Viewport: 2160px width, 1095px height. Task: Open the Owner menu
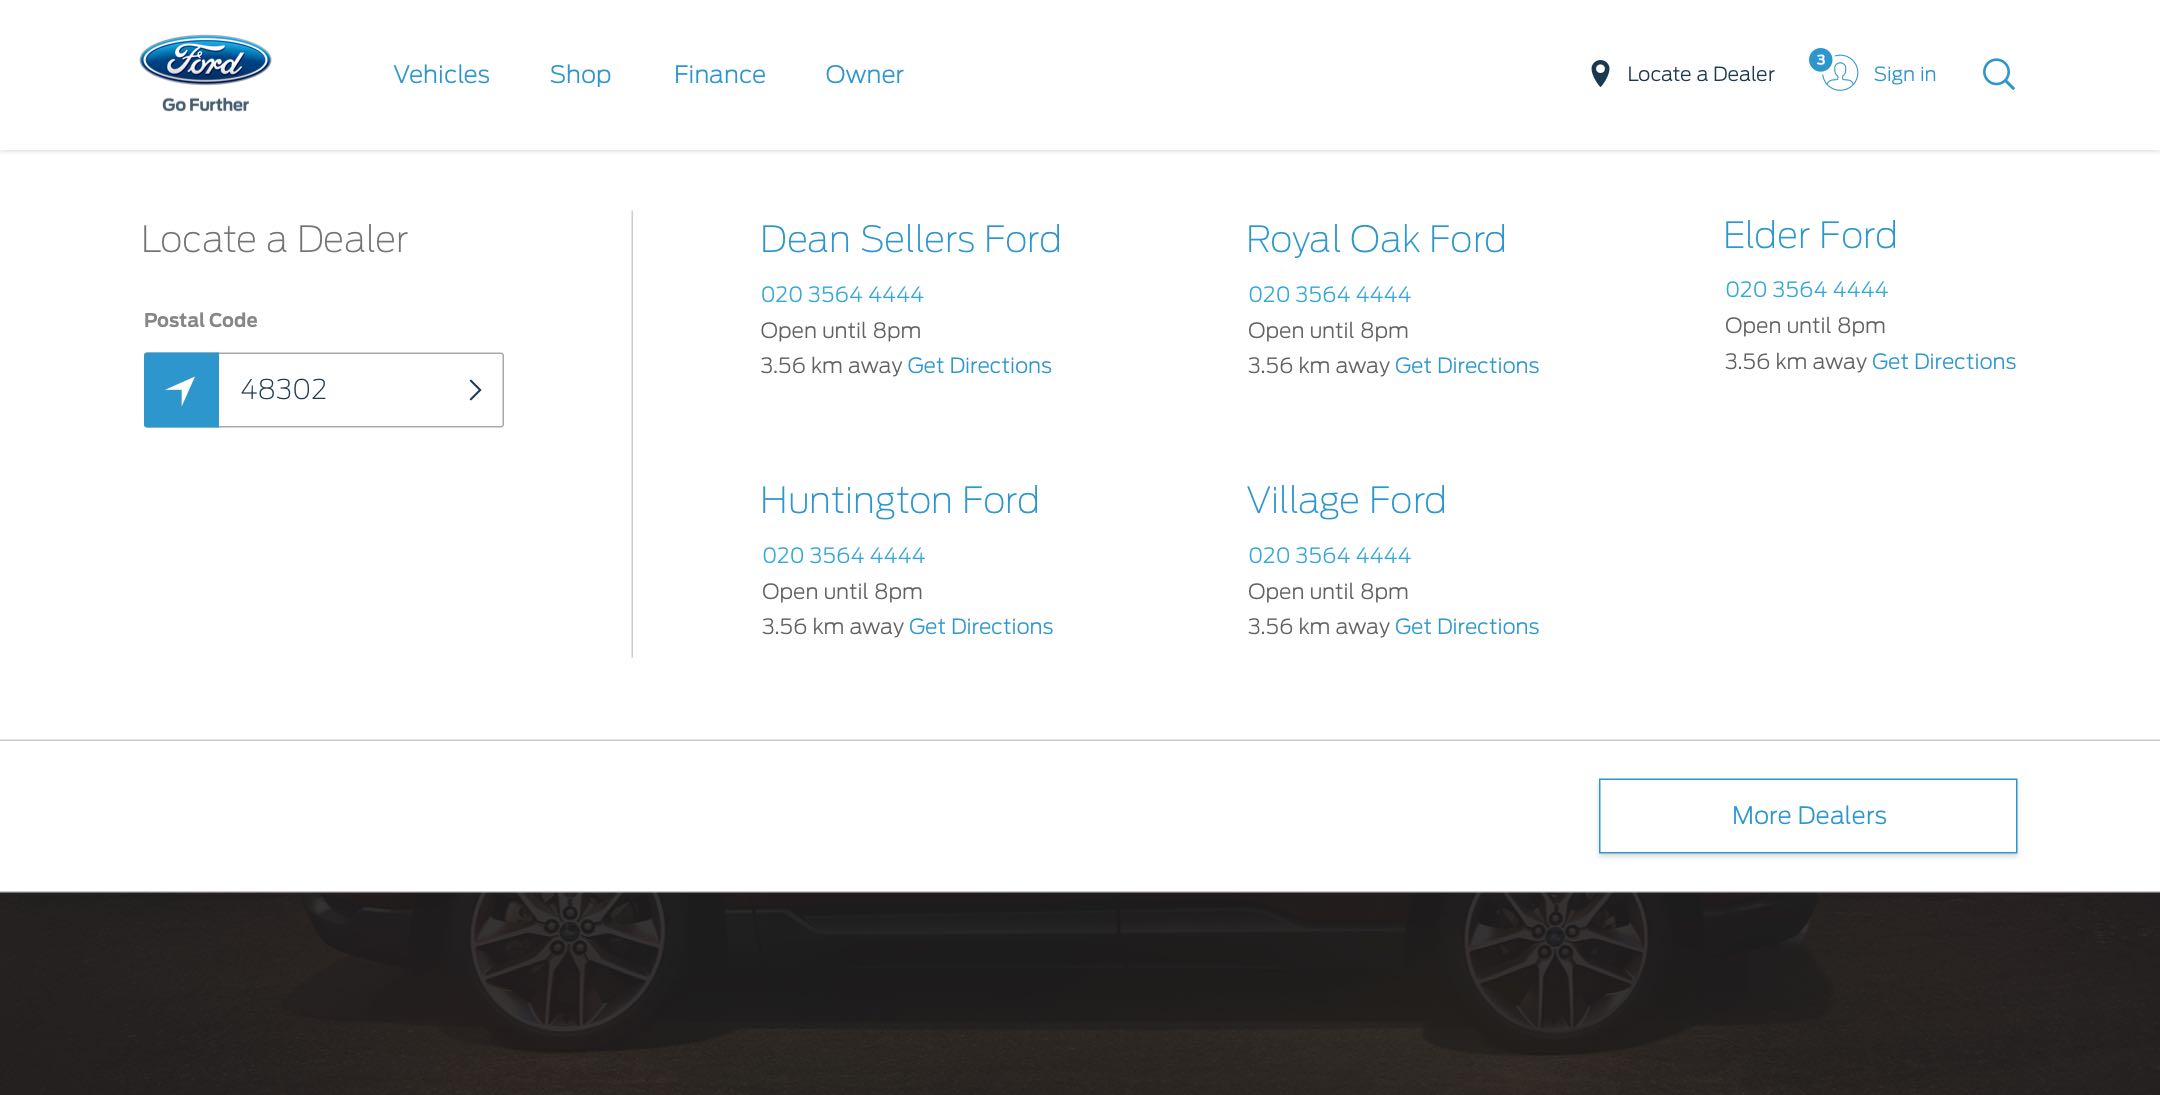(864, 74)
